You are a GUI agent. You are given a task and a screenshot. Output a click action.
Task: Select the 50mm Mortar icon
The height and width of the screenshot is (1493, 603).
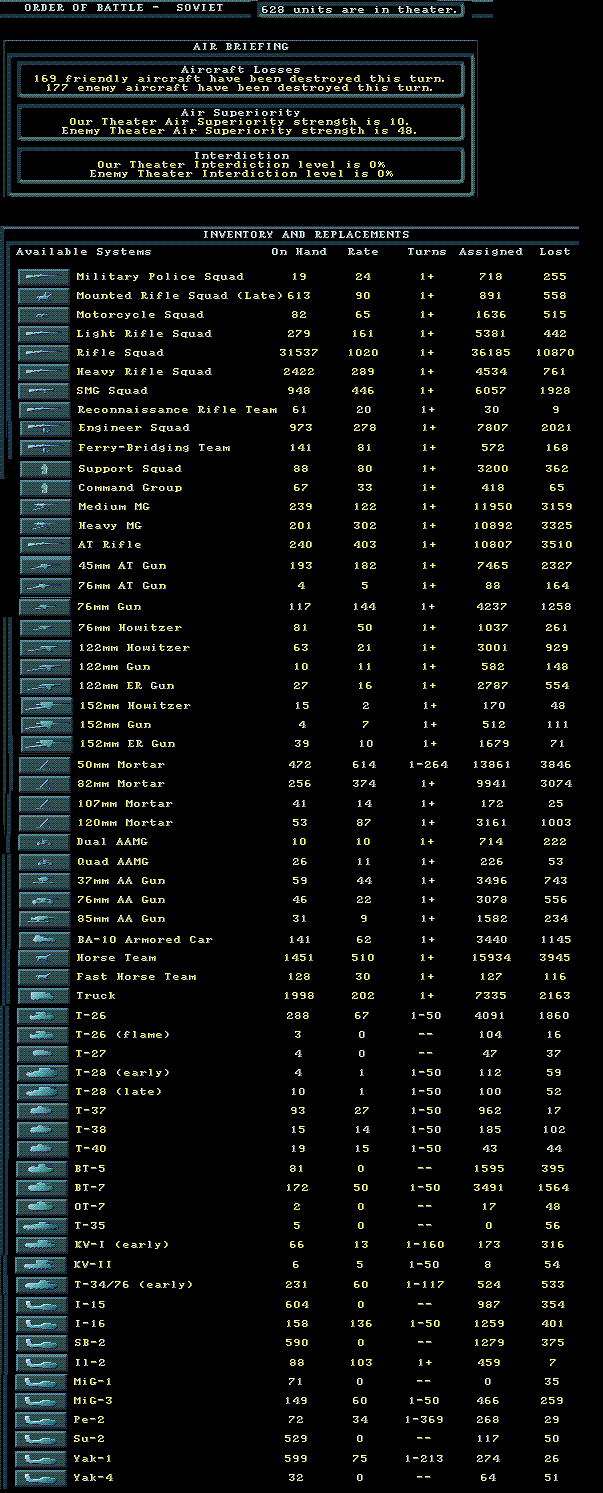pyautogui.click(x=44, y=765)
